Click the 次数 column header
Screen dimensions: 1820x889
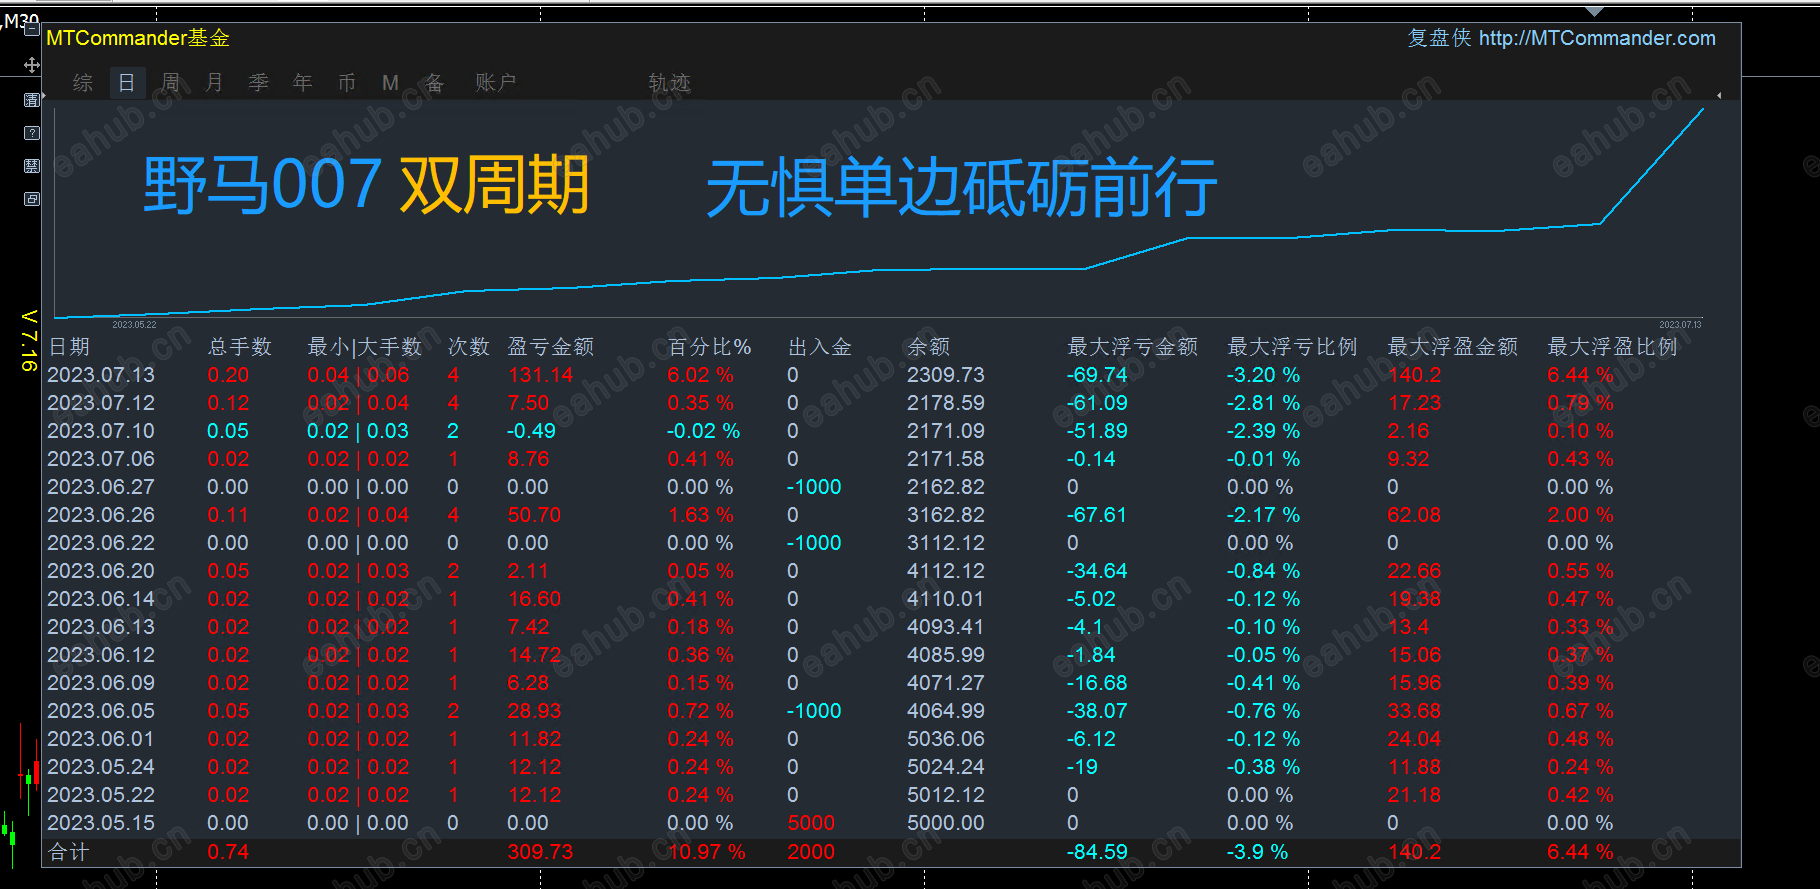point(469,347)
